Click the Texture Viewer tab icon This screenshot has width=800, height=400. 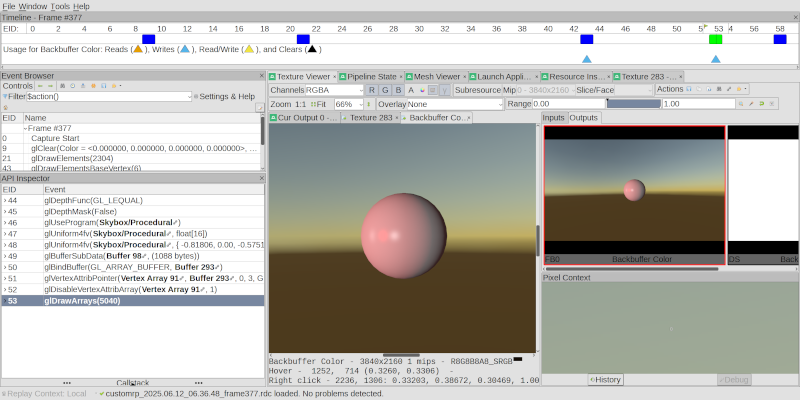pos(272,76)
